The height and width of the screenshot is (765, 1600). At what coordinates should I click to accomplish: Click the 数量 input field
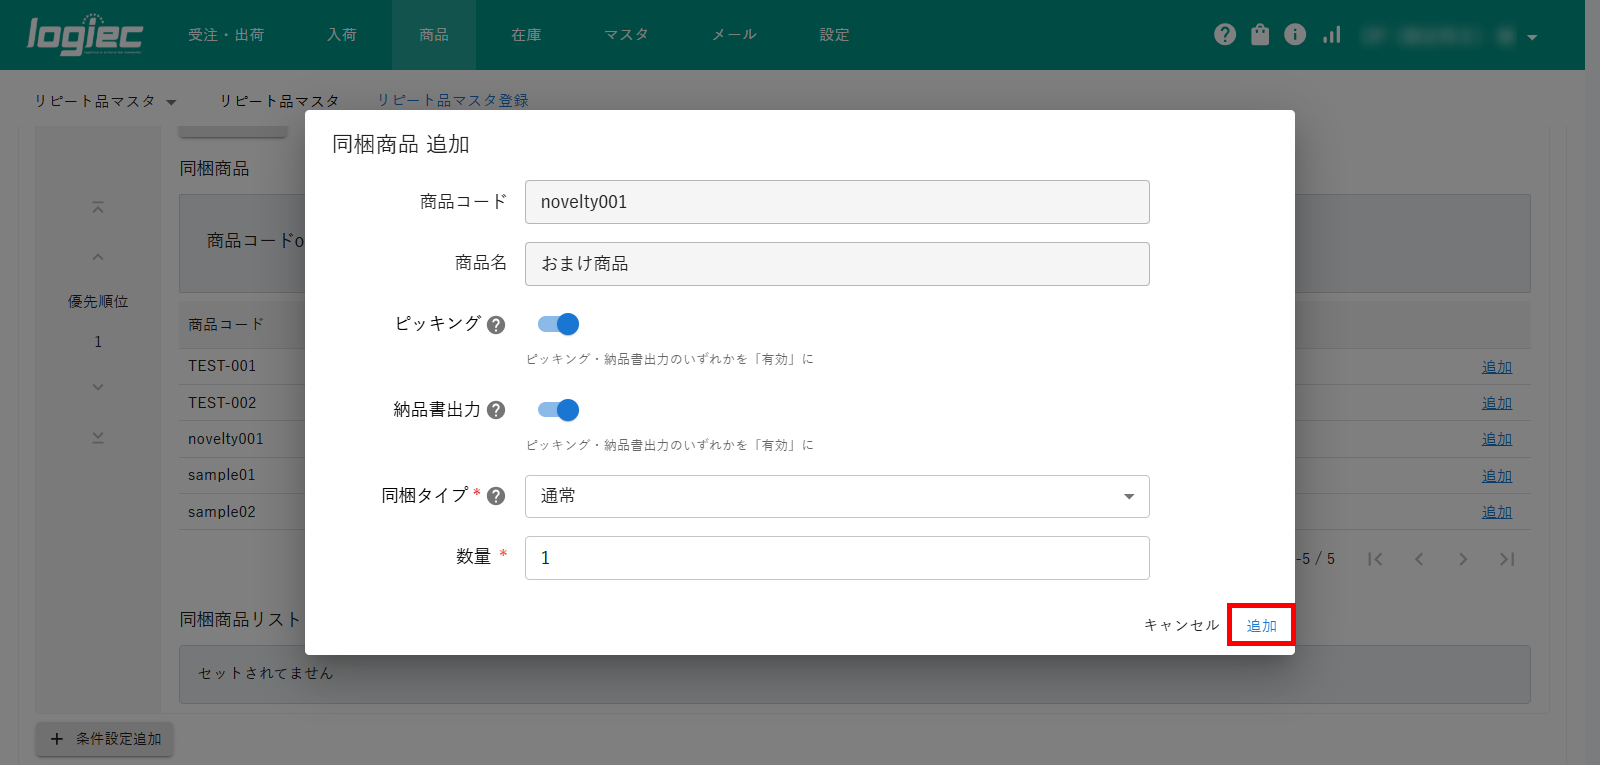(836, 558)
